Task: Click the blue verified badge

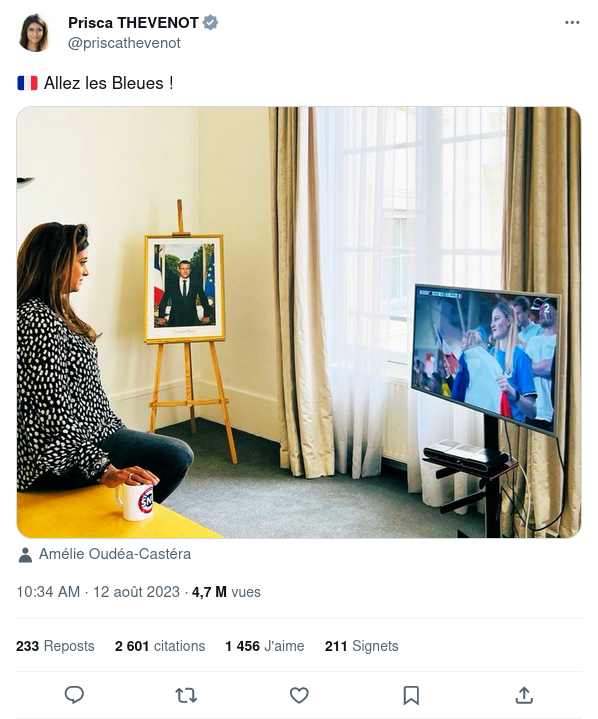Action: pos(210,22)
